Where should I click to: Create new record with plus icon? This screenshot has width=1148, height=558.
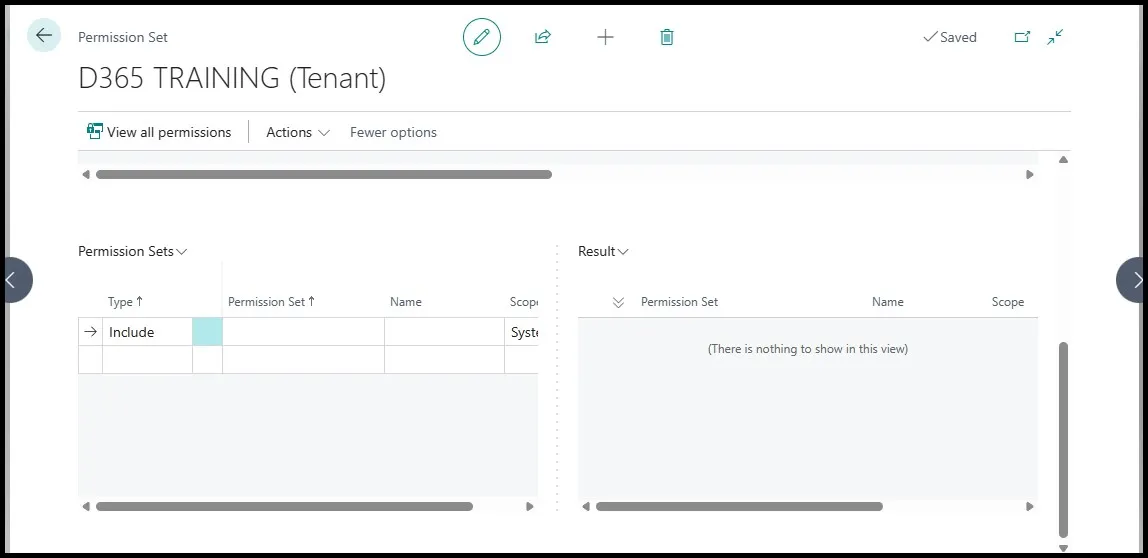(x=605, y=37)
